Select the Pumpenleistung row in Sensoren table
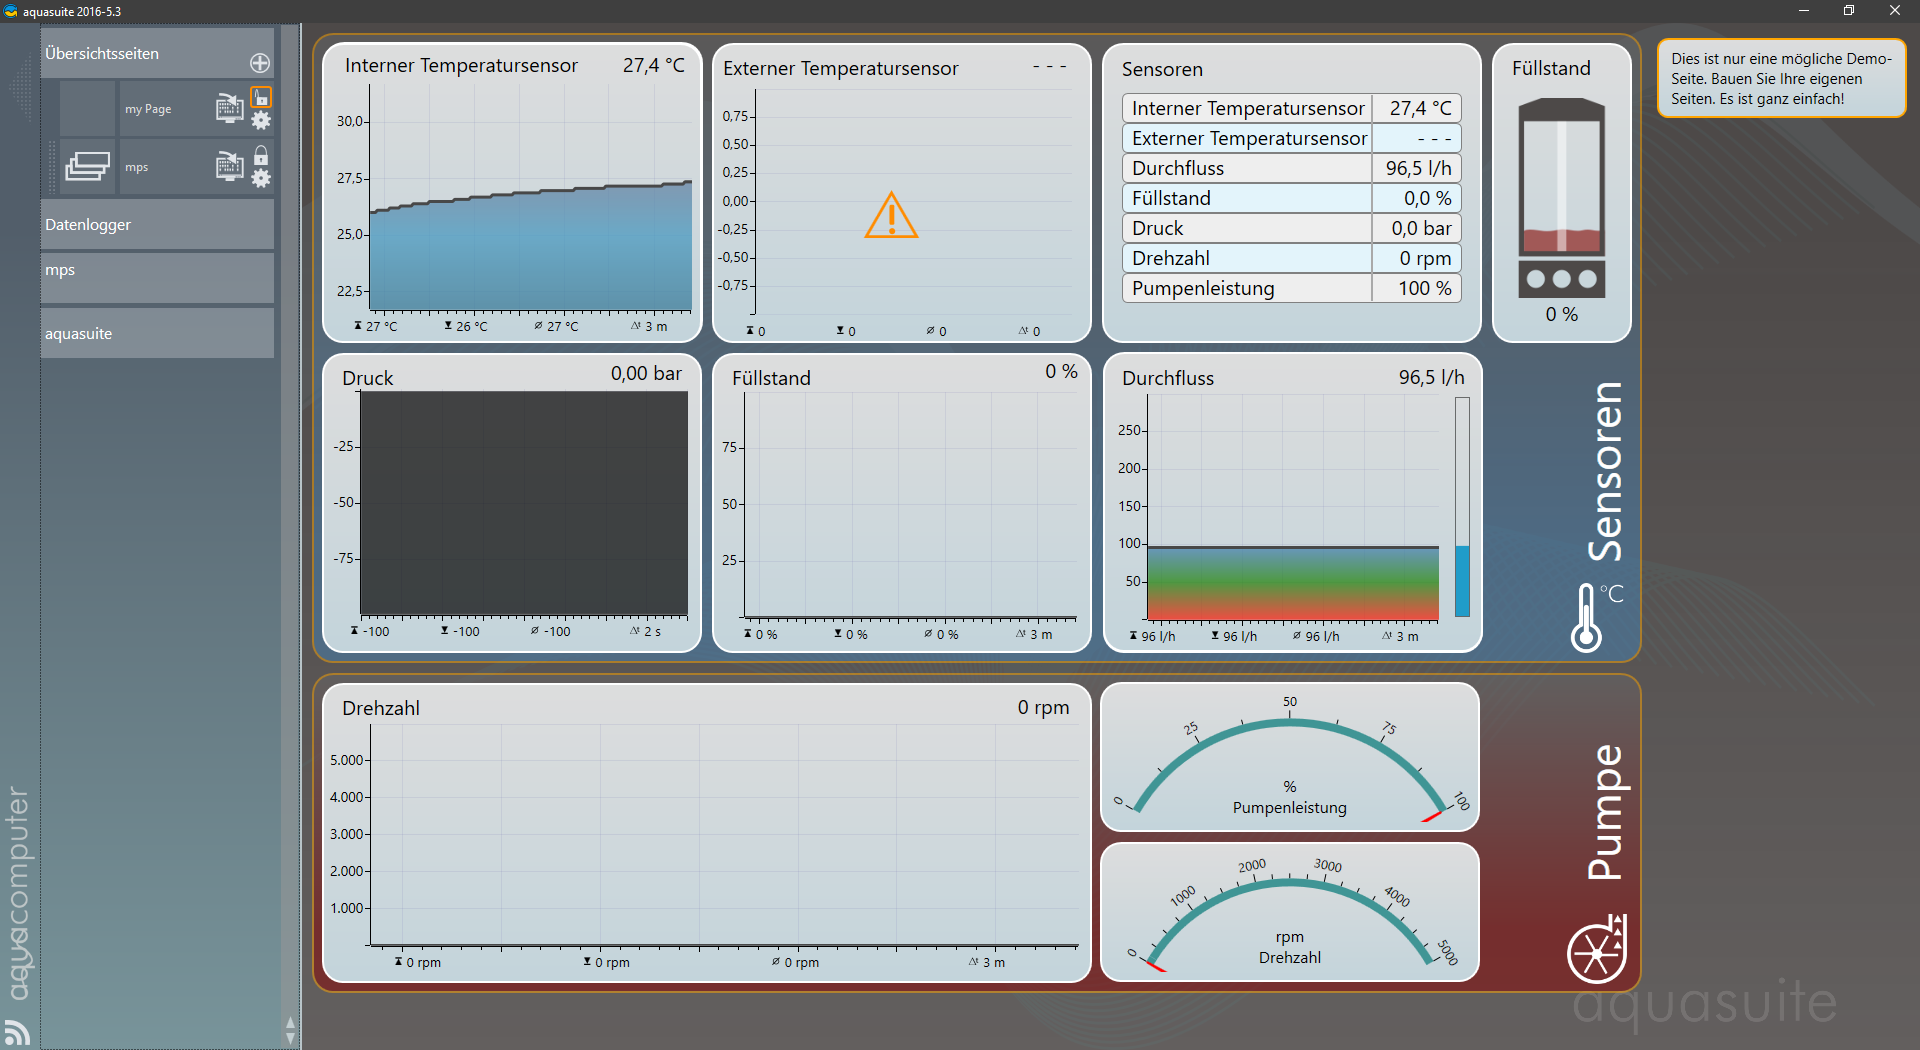Viewport: 1920px width, 1050px height. coord(1291,288)
